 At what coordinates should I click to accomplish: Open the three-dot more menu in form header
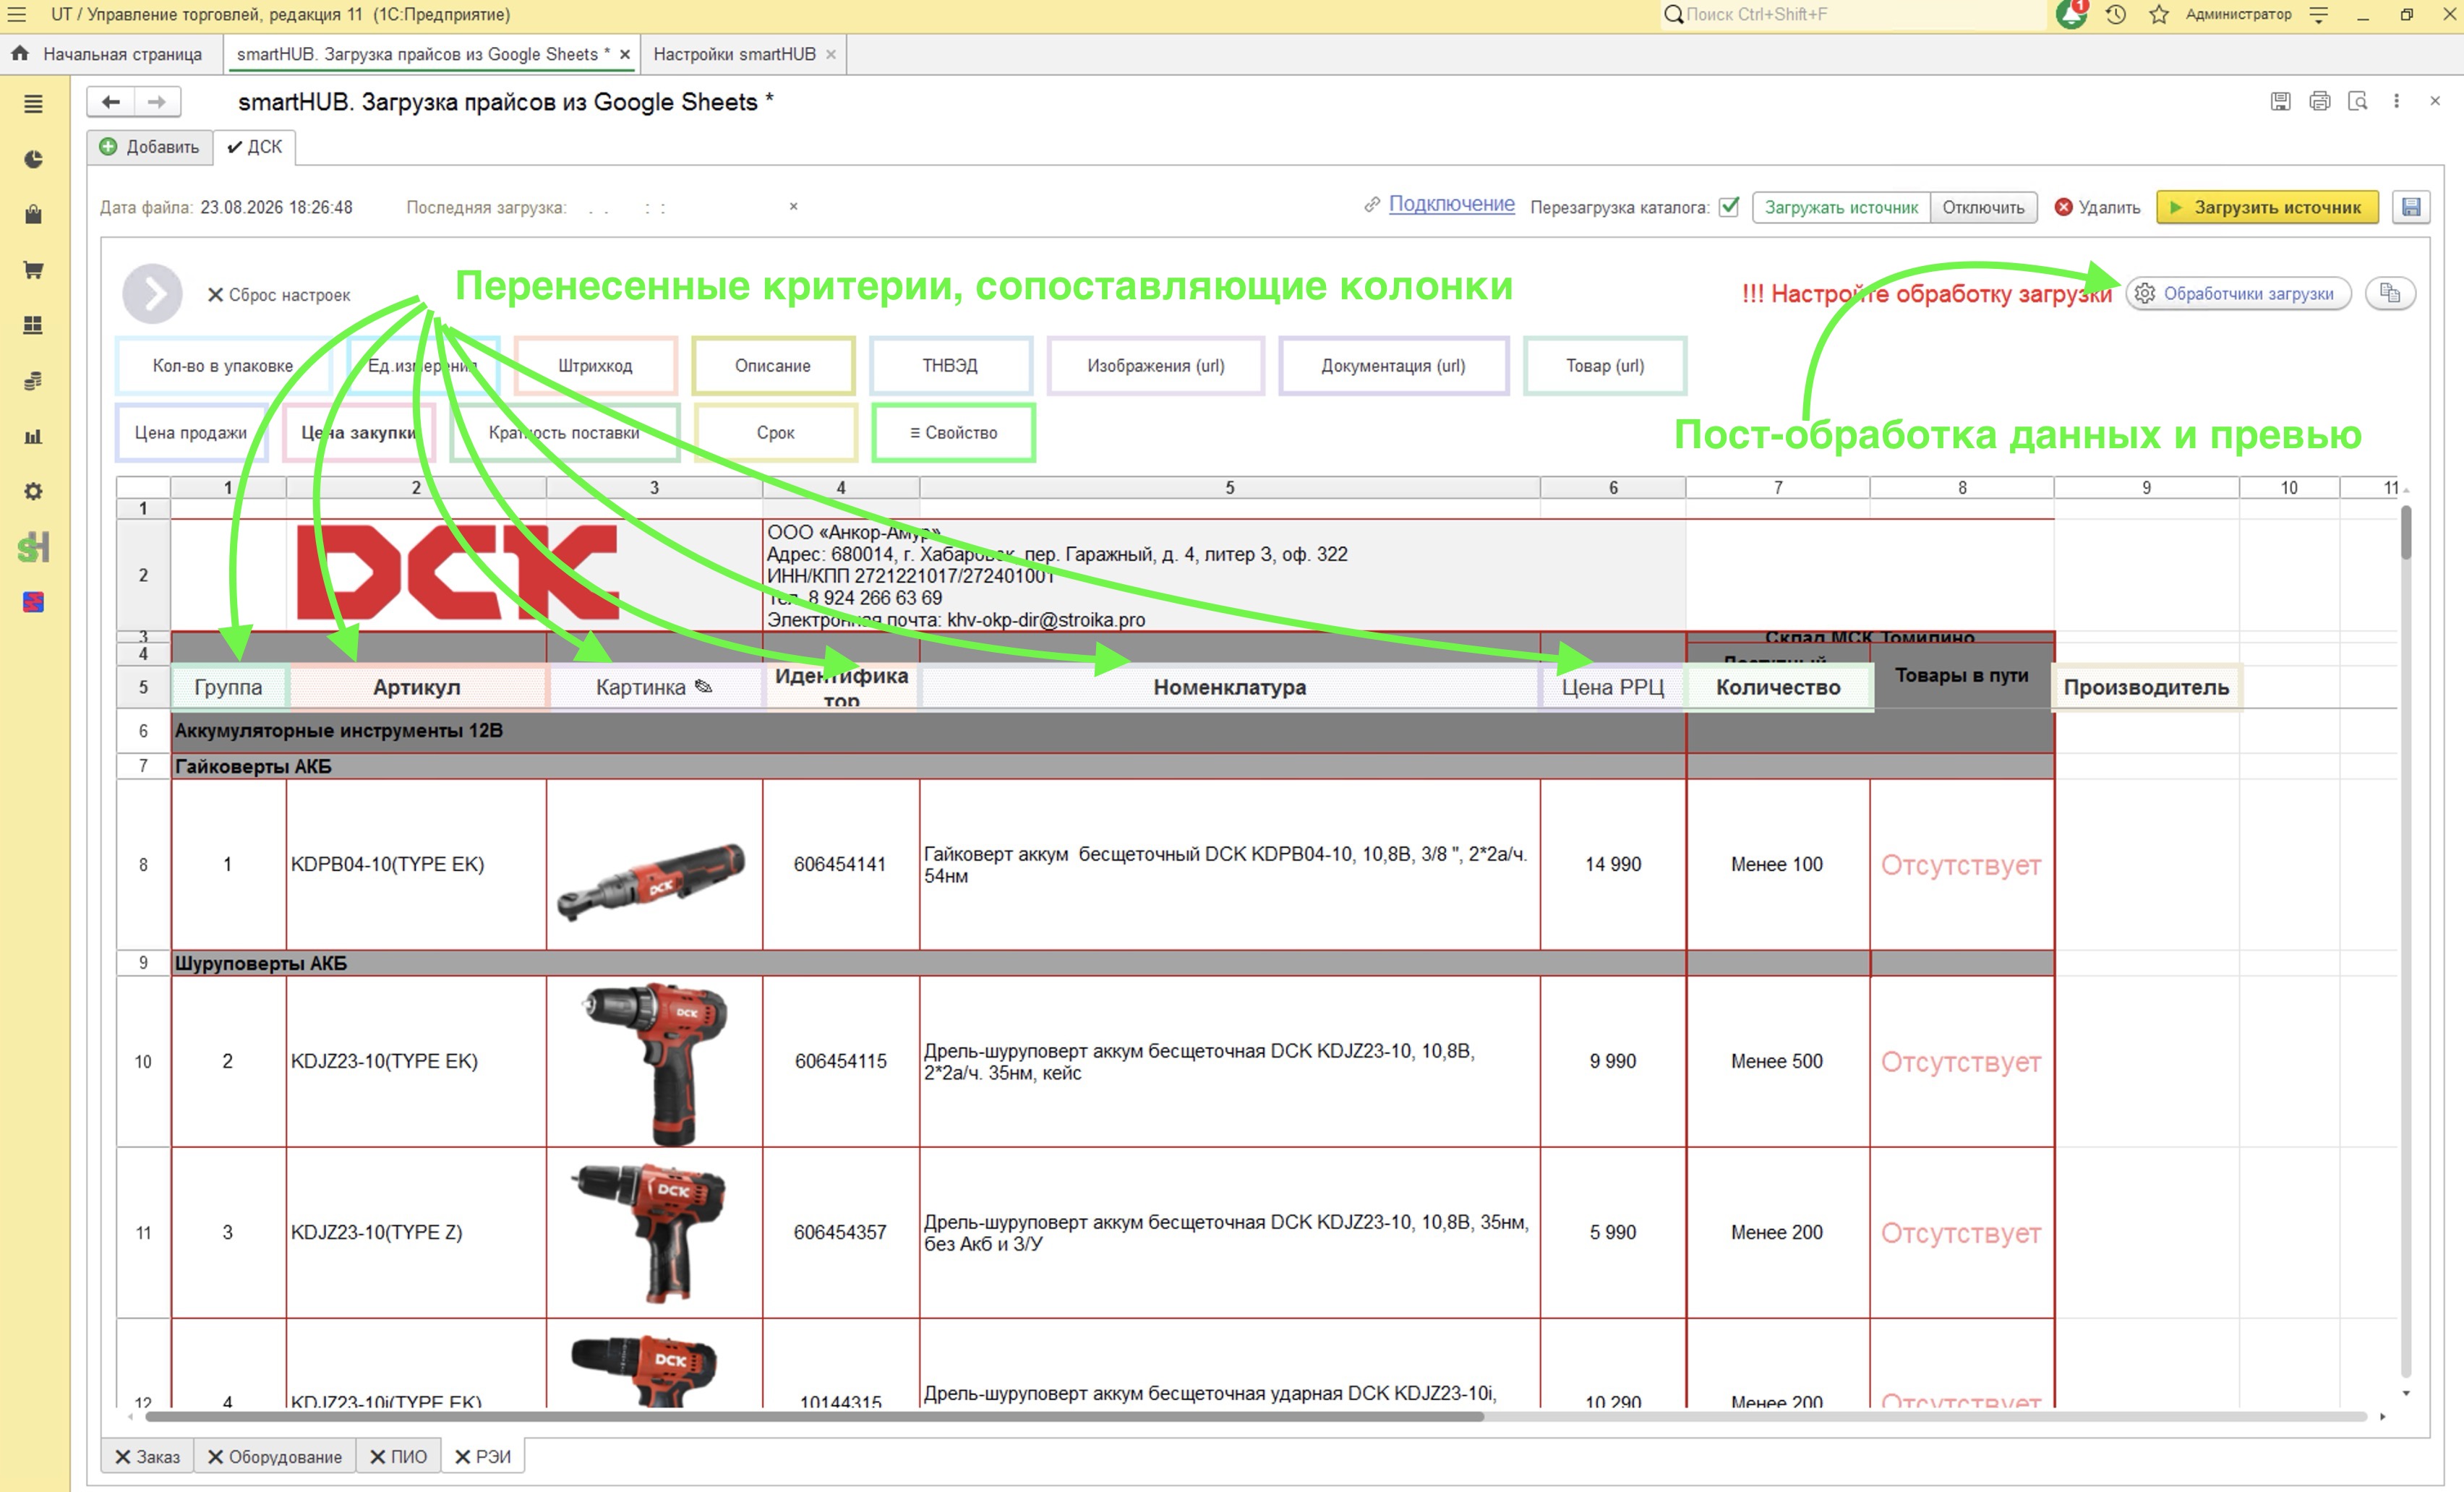click(x=2396, y=101)
